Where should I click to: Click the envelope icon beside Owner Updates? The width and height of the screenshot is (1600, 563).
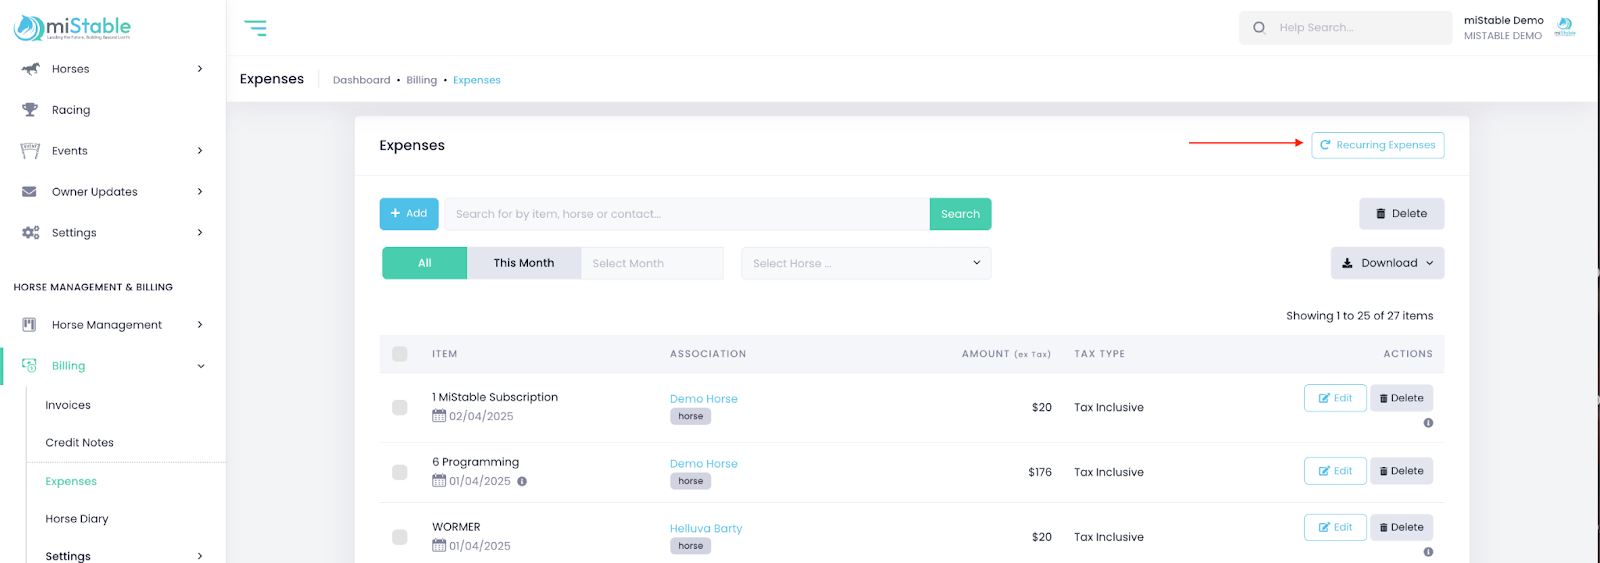(x=30, y=192)
